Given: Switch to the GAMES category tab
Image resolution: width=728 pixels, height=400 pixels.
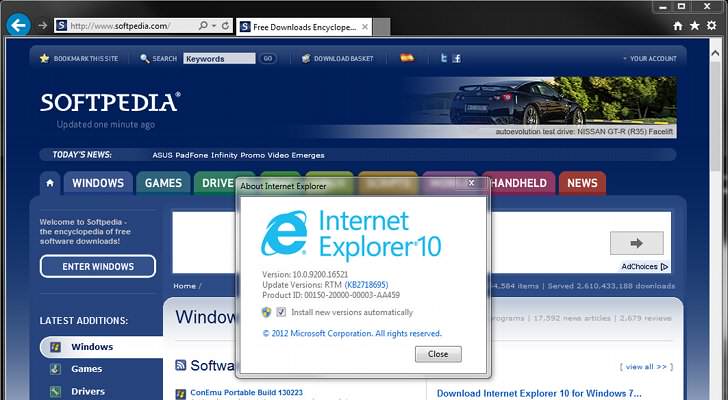Looking at the screenshot, I should click(x=163, y=183).
